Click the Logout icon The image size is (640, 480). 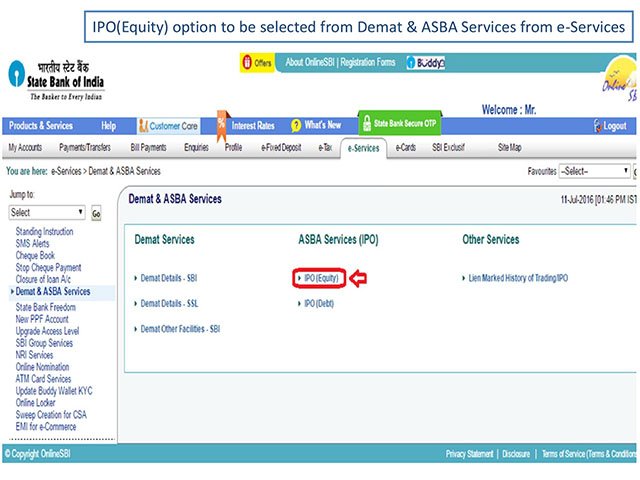[598, 126]
